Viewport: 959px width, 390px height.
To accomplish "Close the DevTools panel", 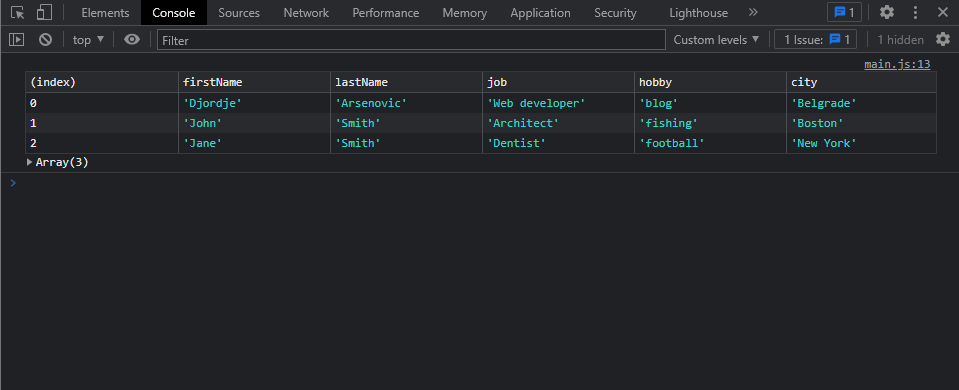I will click(942, 12).
